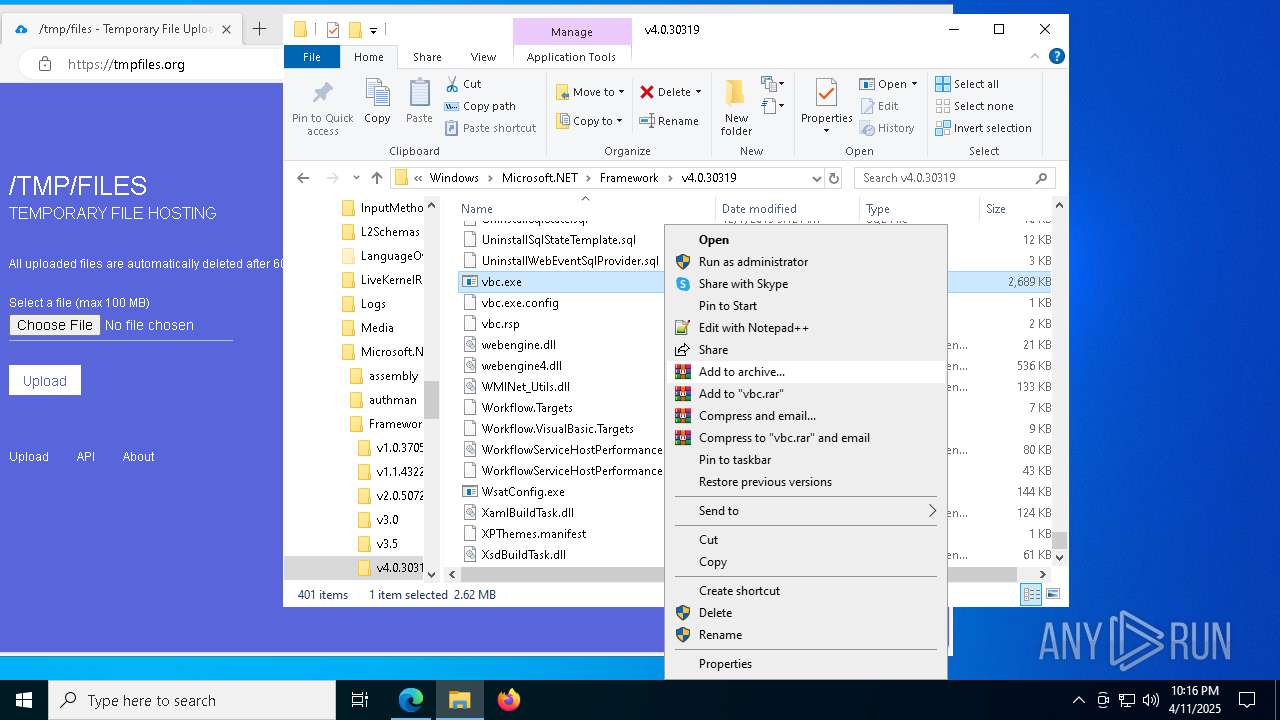Click the volume icon in system tray
Image resolution: width=1280 pixels, height=720 pixels.
coord(1151,700)
